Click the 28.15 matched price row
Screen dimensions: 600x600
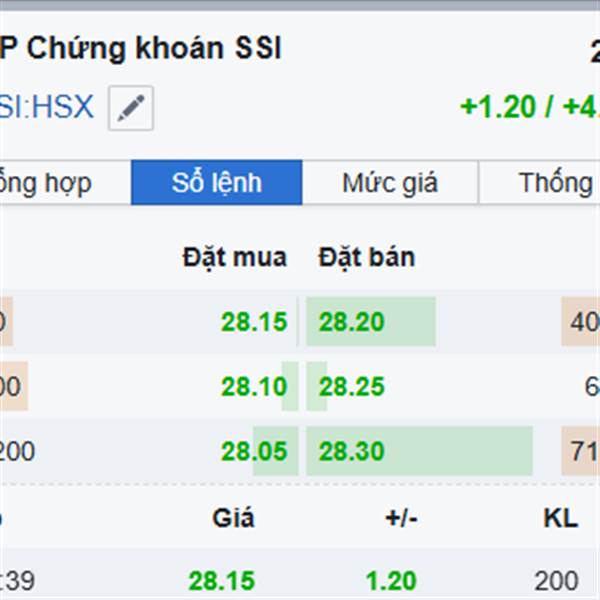pyautogui.click(x=221, y=580)
